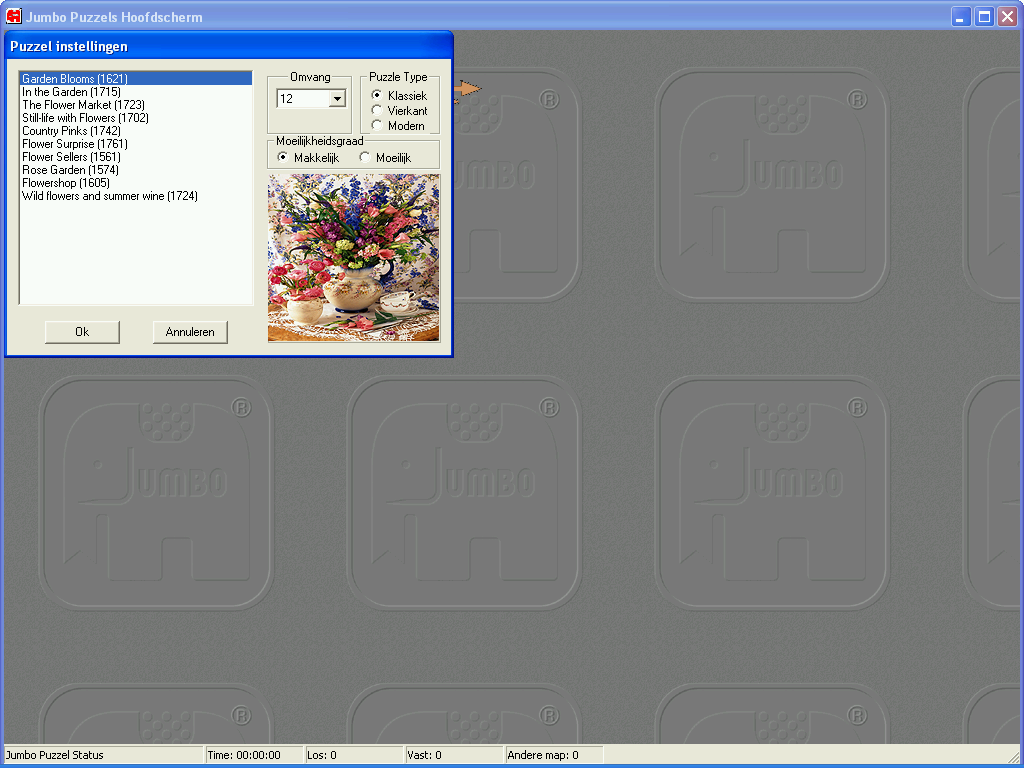Click the Time: 00:00:00 status entry
This screenshot has height=768, width=1024.
(254, 755)
